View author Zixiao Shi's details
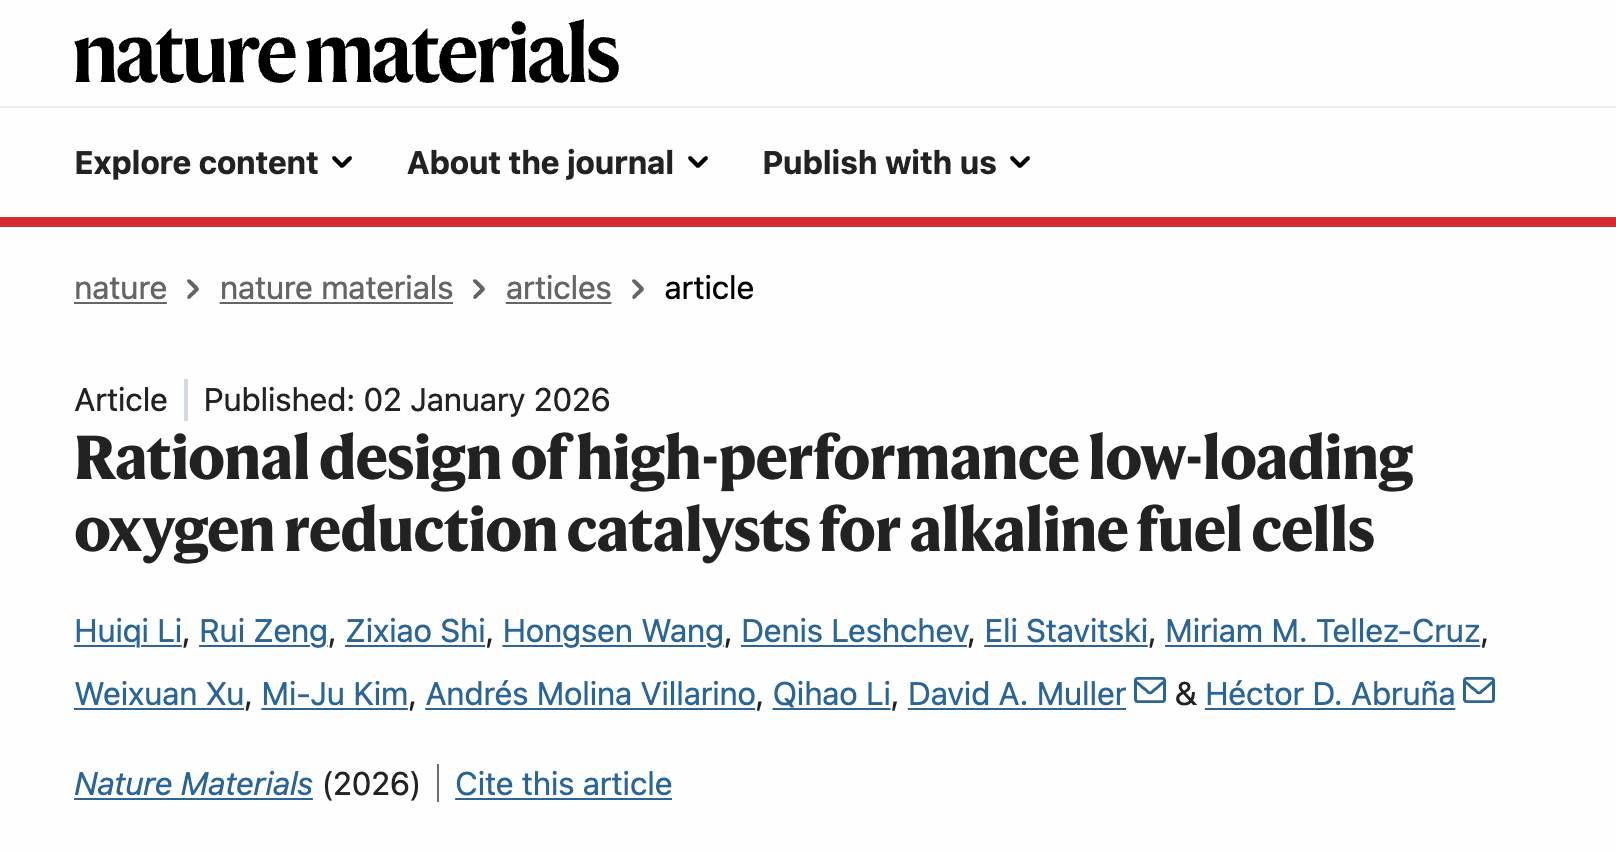 click(x=415, y=632)
